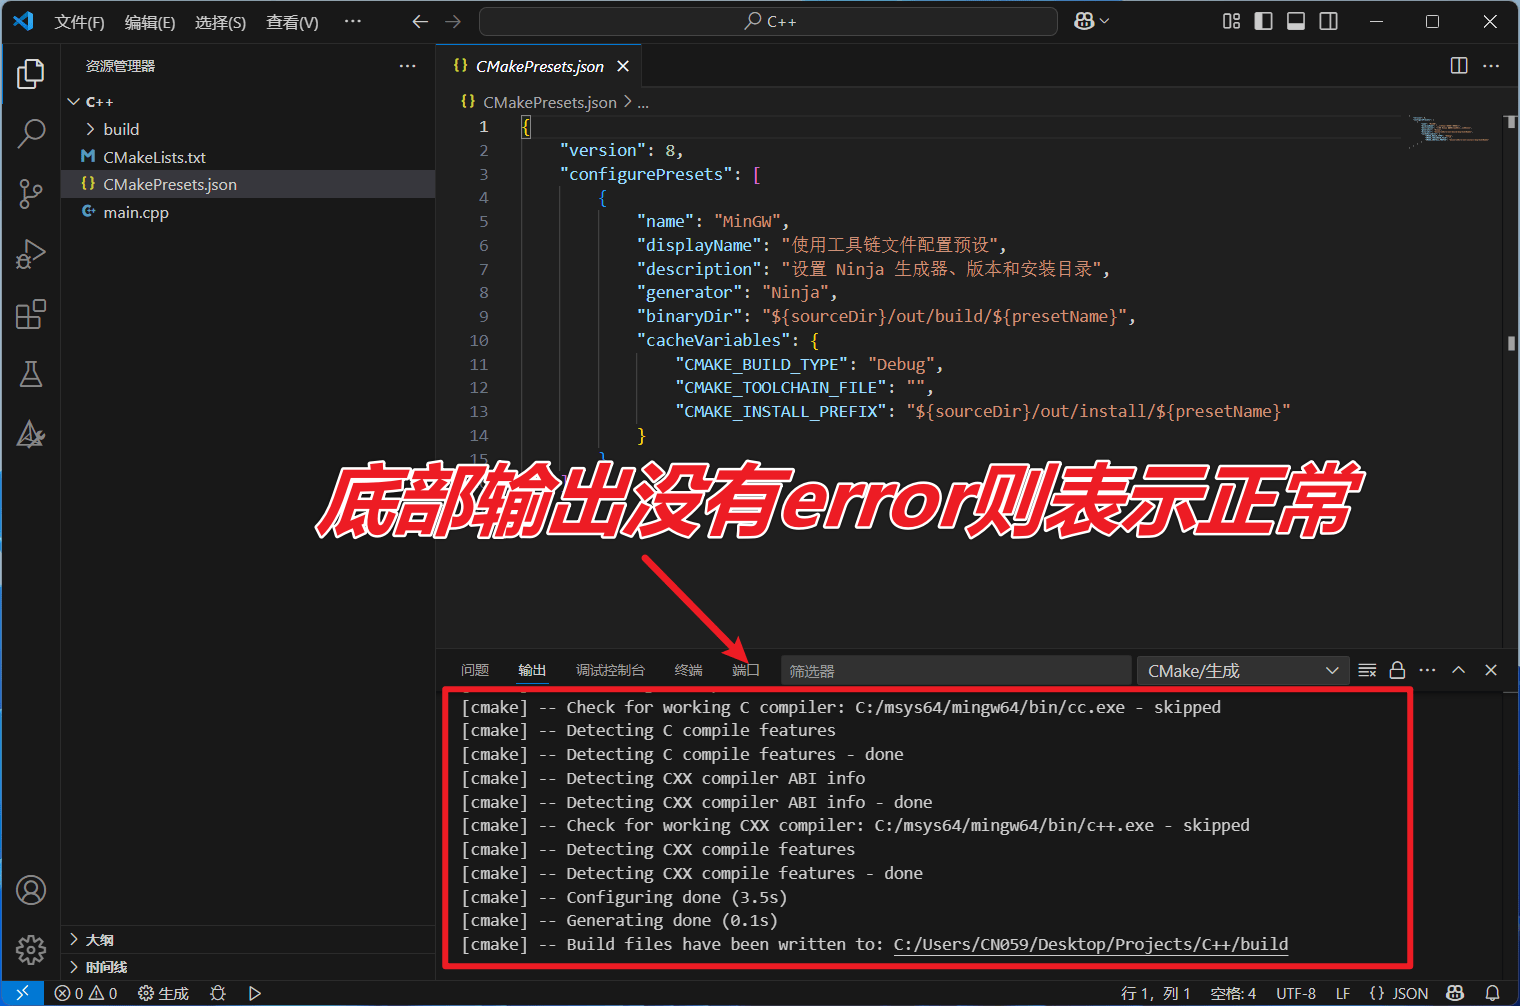Click the split editor right icon
Image resolution: width=1520 pixels, height=1006 pixels.
coord(1459,66)
